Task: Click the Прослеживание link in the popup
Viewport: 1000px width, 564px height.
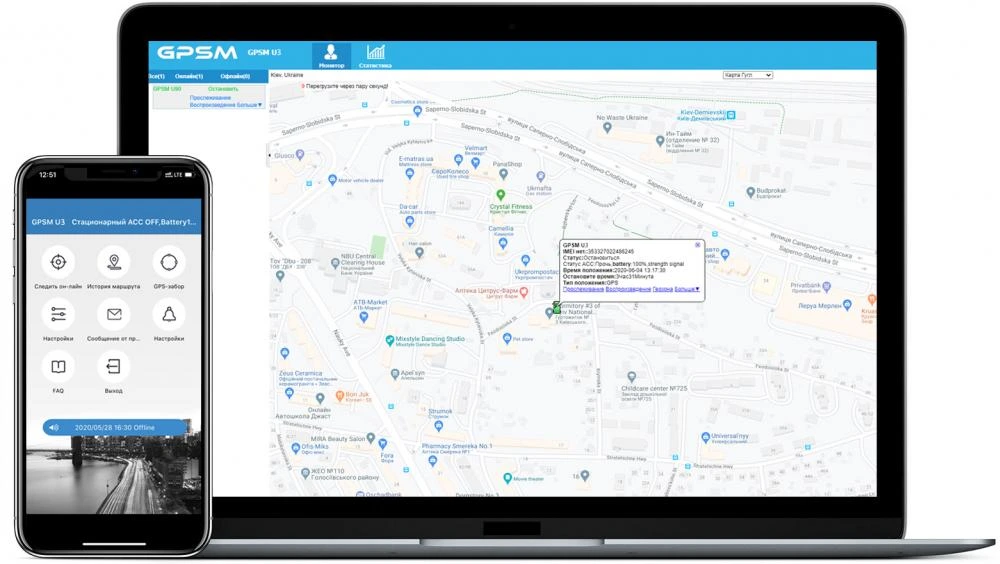Action: click(x=584, y=289)
